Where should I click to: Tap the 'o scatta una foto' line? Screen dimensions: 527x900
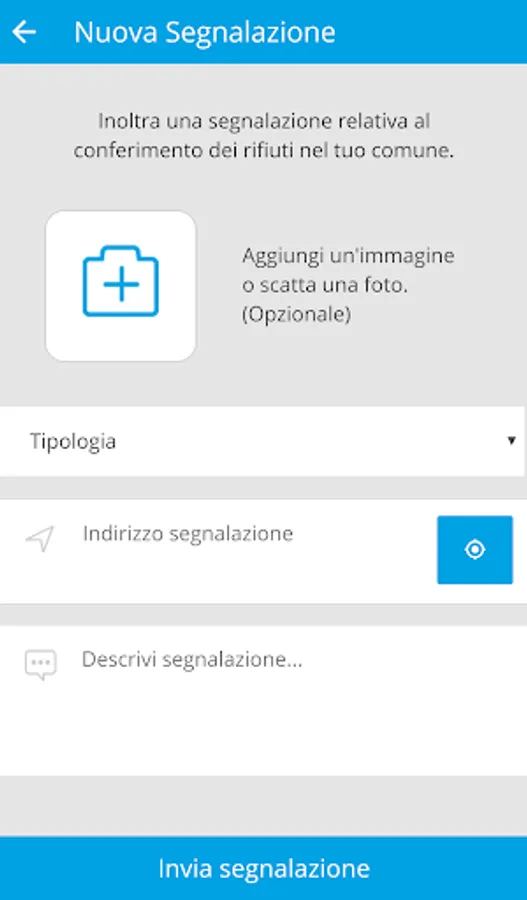click(x=325, y=285)
